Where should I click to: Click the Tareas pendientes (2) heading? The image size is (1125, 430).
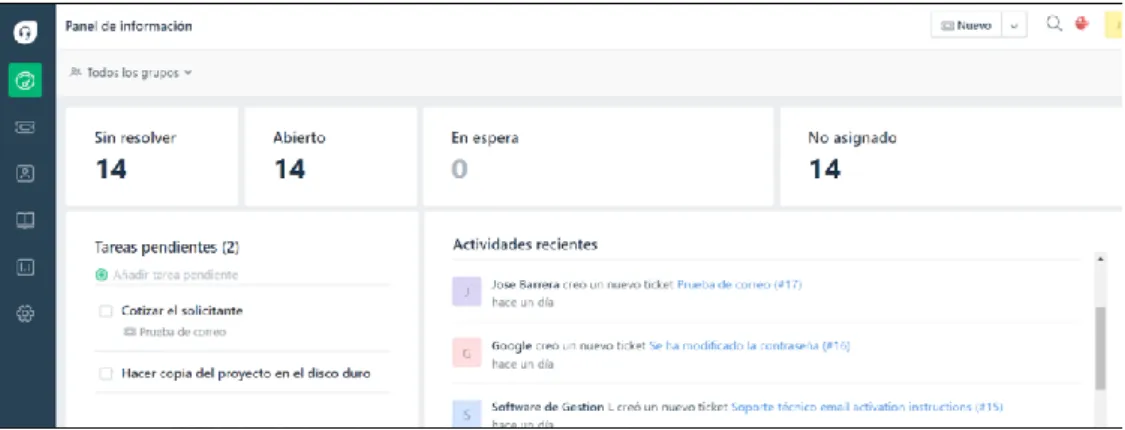(x=167, y=248)
